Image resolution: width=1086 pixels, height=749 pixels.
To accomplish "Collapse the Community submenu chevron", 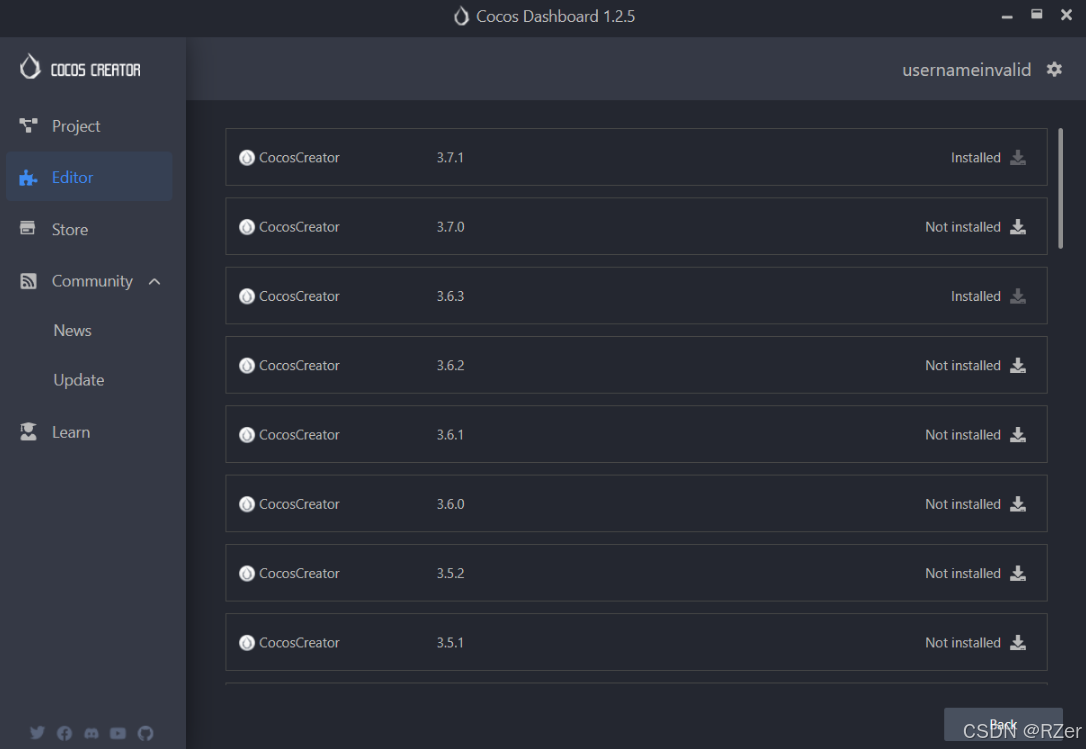I will (154, 281).
